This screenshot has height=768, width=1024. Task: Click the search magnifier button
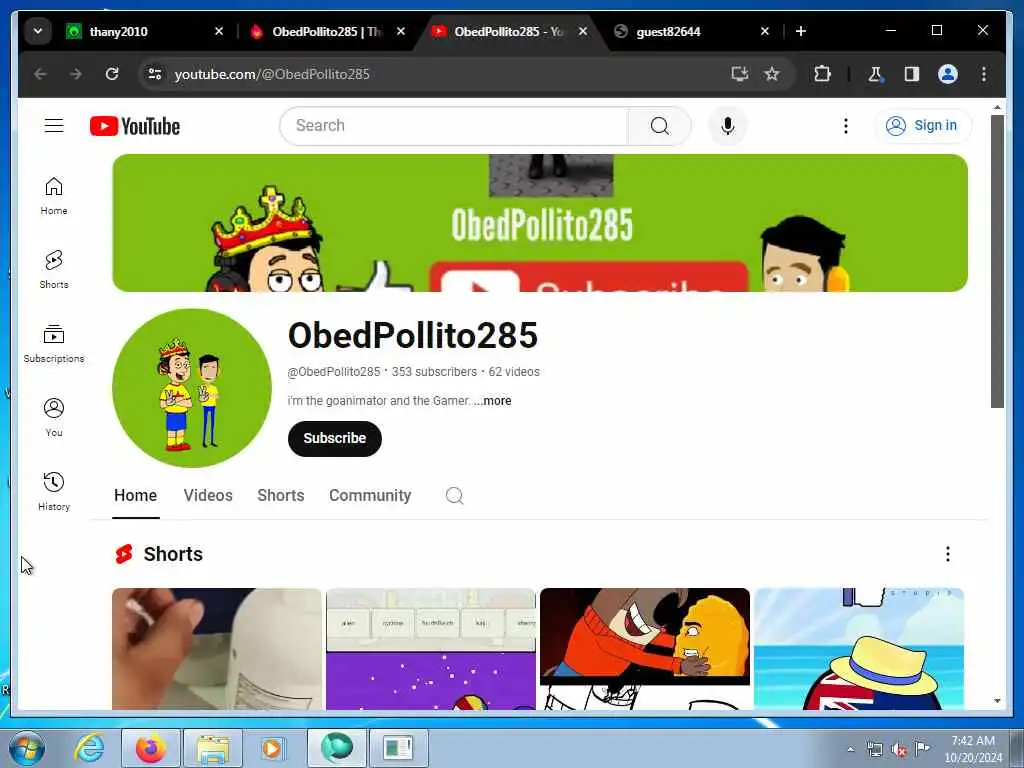pos(660,125)
